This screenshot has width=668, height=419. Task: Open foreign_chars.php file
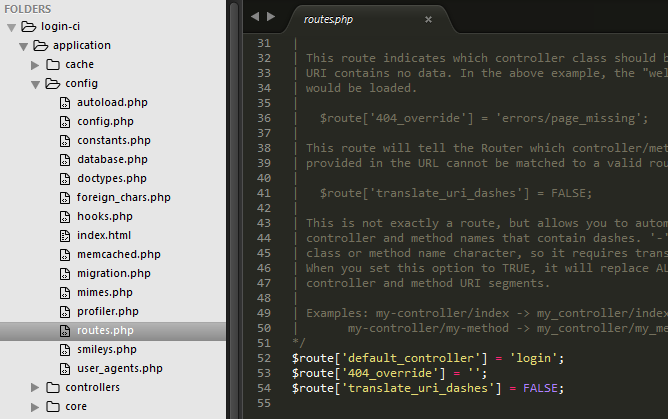click(x=124, y=197)
